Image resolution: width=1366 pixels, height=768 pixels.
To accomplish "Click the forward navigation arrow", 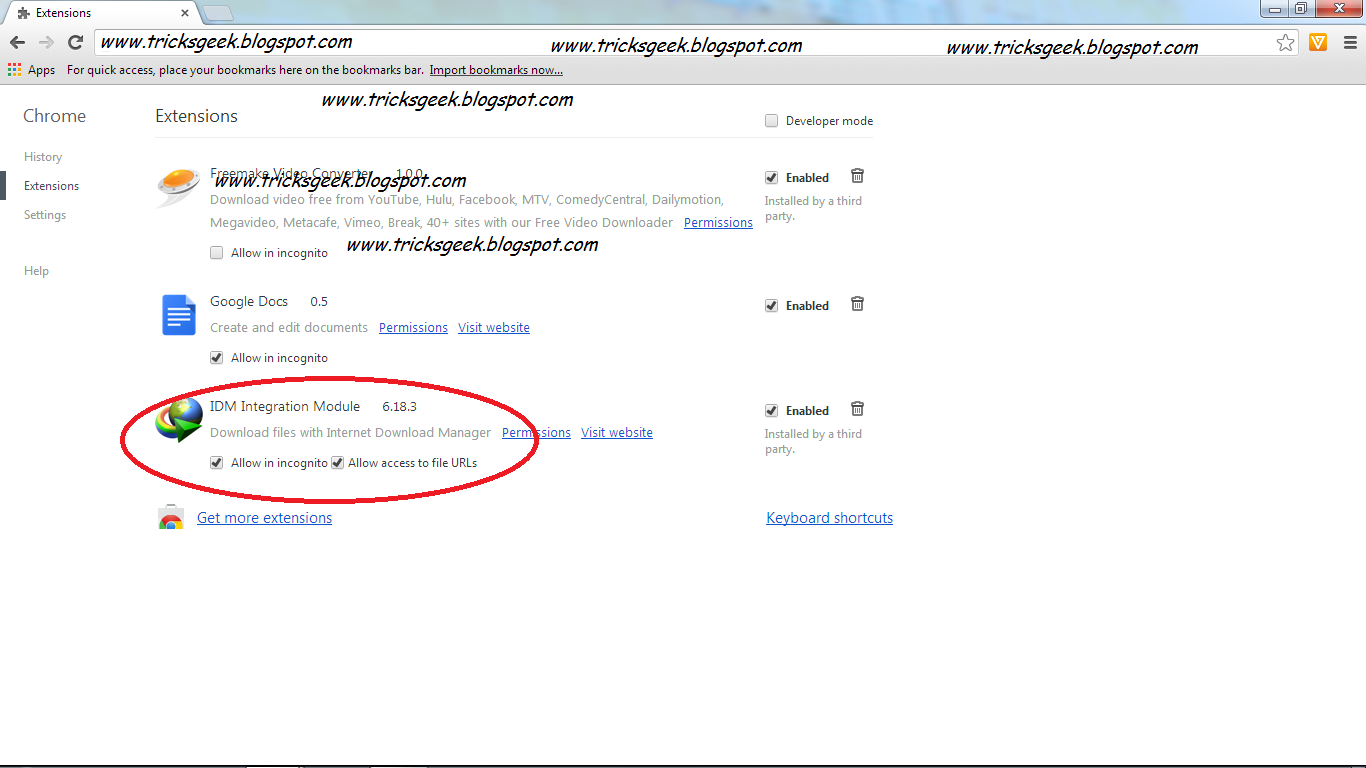I will [46, 42].
